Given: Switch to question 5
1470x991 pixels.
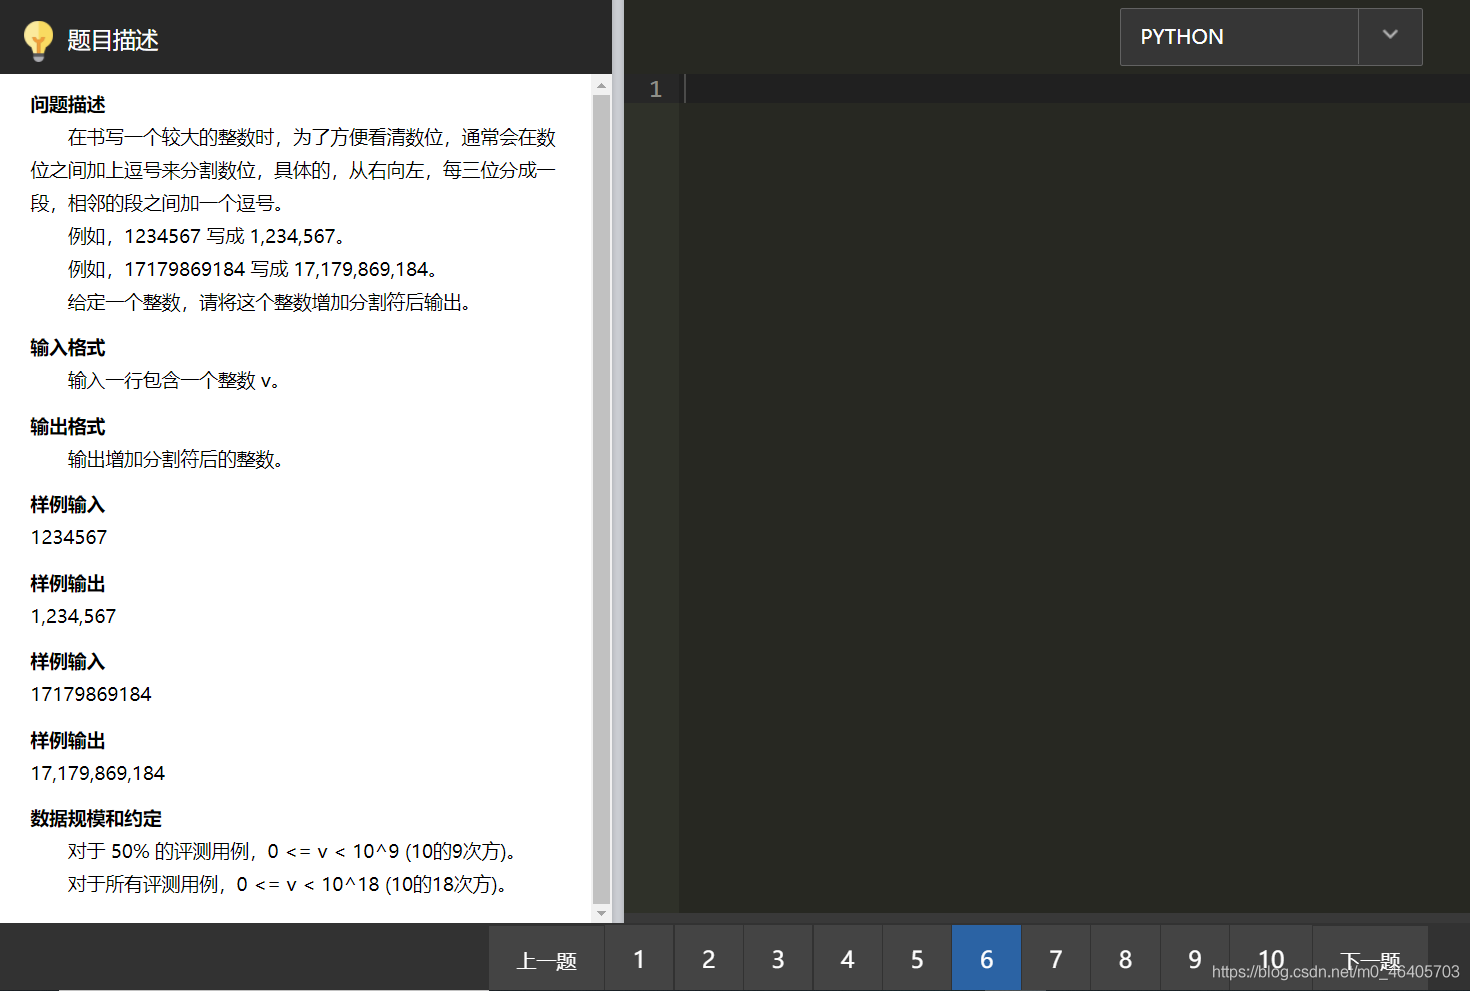Looking at the screenshot, I should (x=917, y=960).
